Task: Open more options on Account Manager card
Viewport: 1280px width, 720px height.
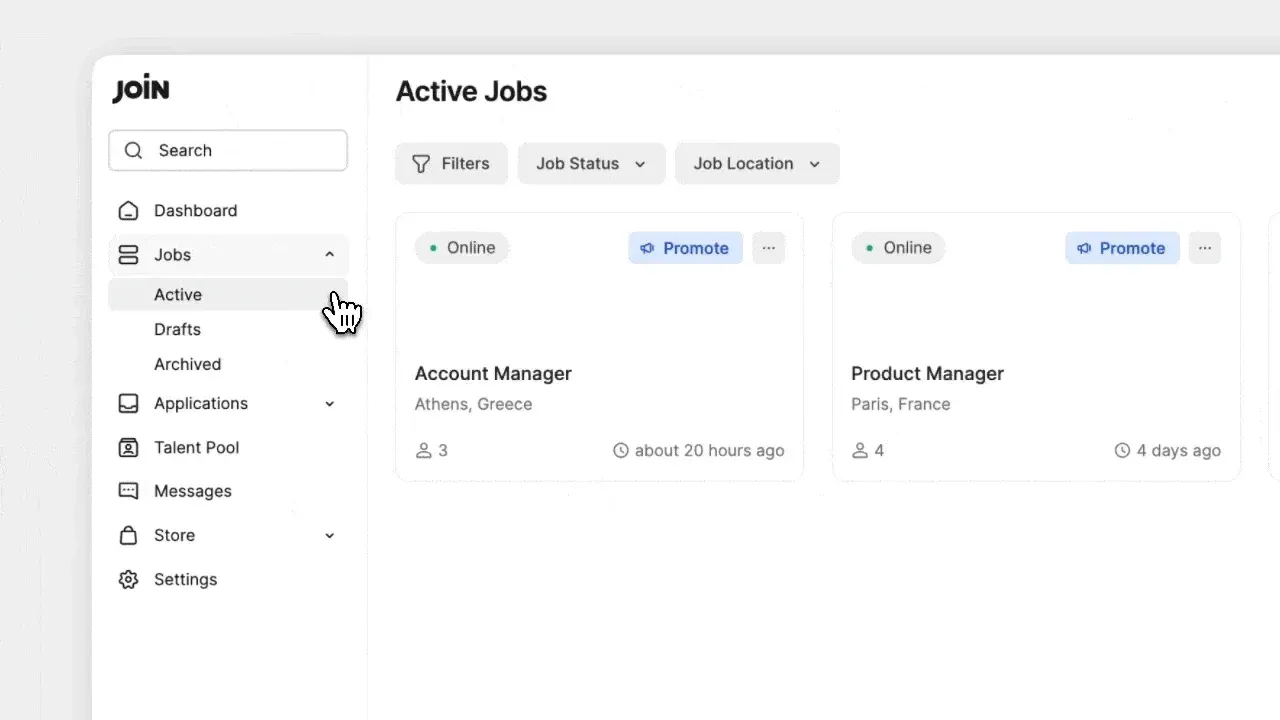Action: pos(768,248)
